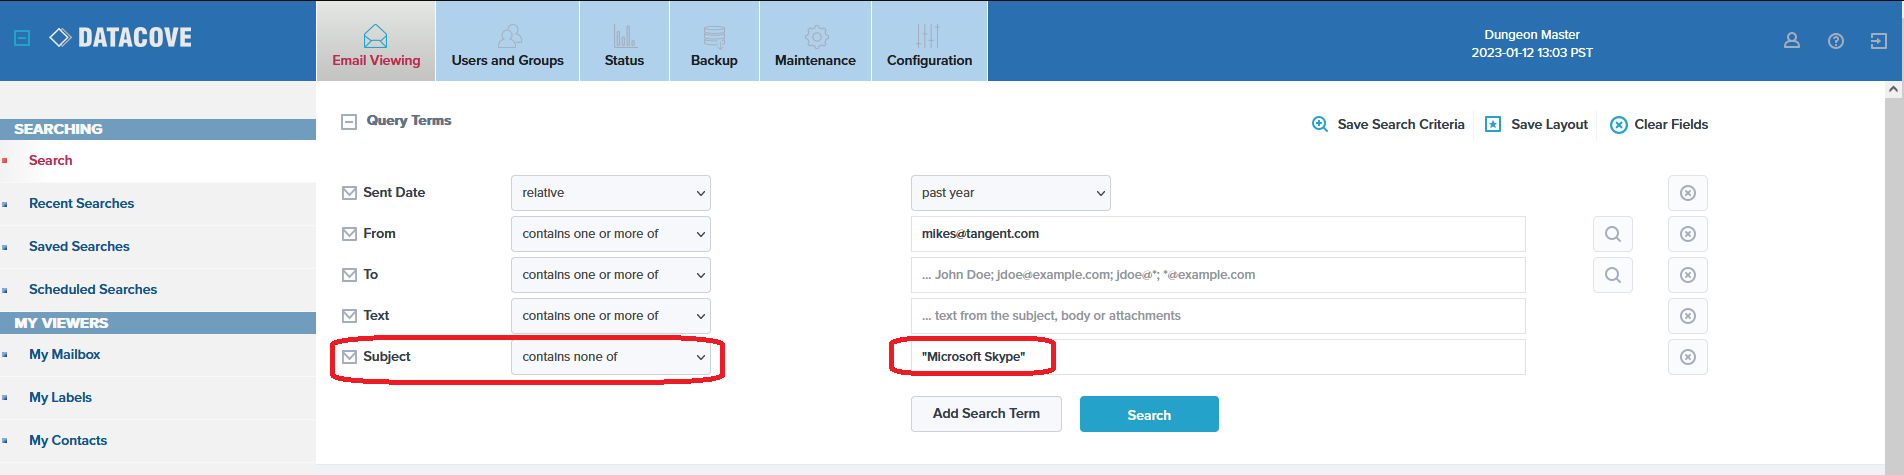
Task: Click the logout icon in header
Action: [1879, 41]
